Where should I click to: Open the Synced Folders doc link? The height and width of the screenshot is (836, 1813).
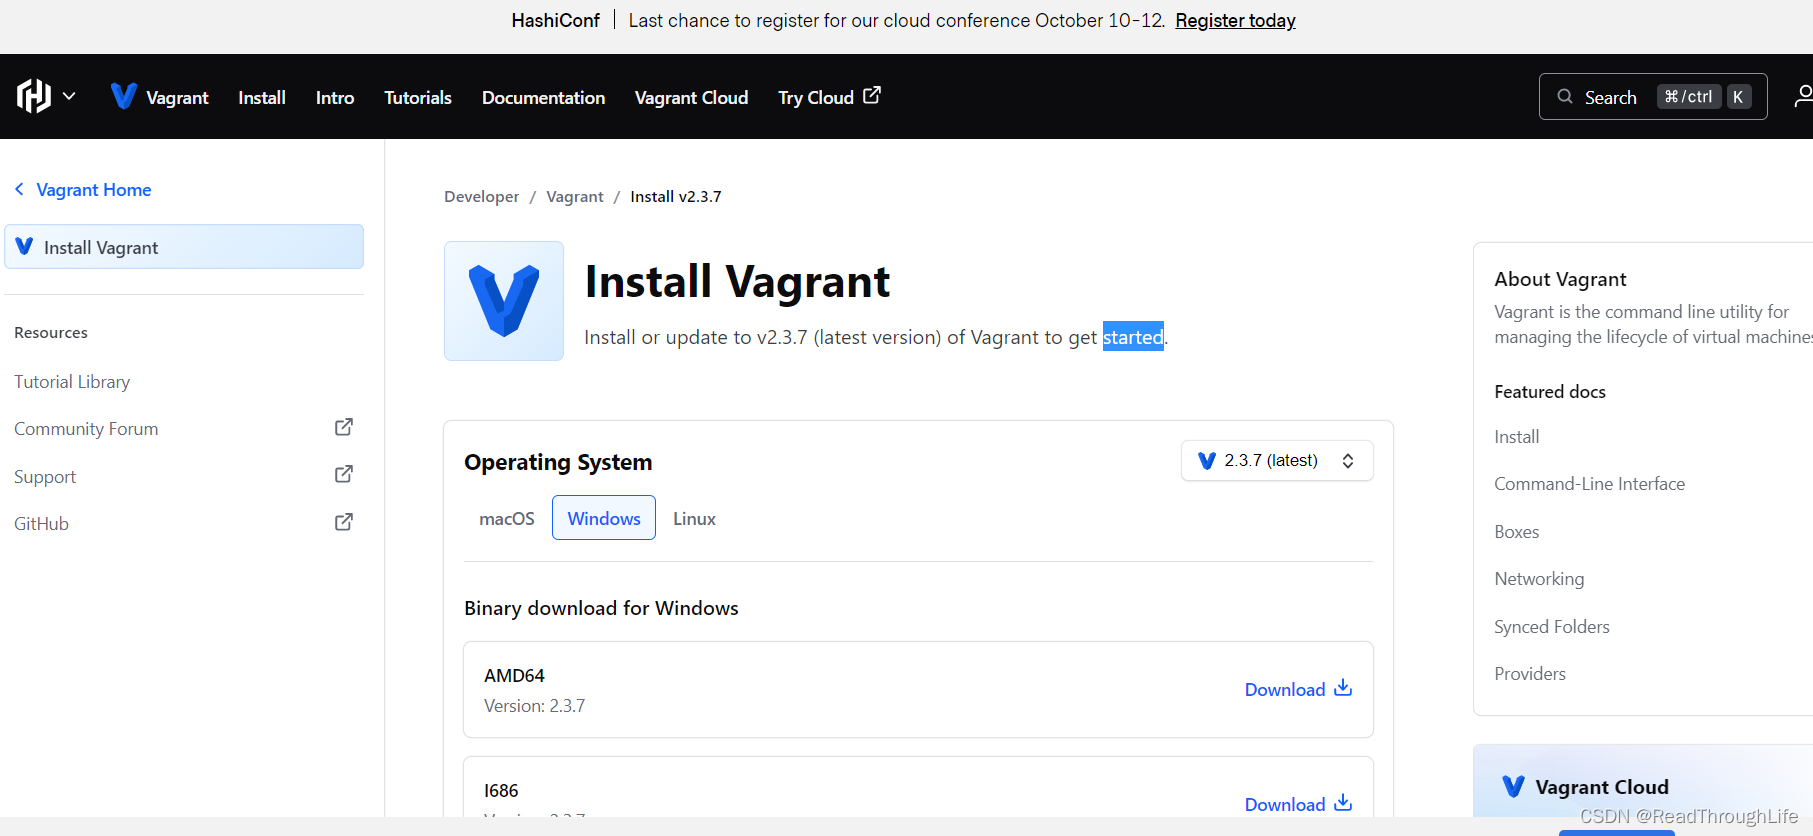click(1552, 627)
